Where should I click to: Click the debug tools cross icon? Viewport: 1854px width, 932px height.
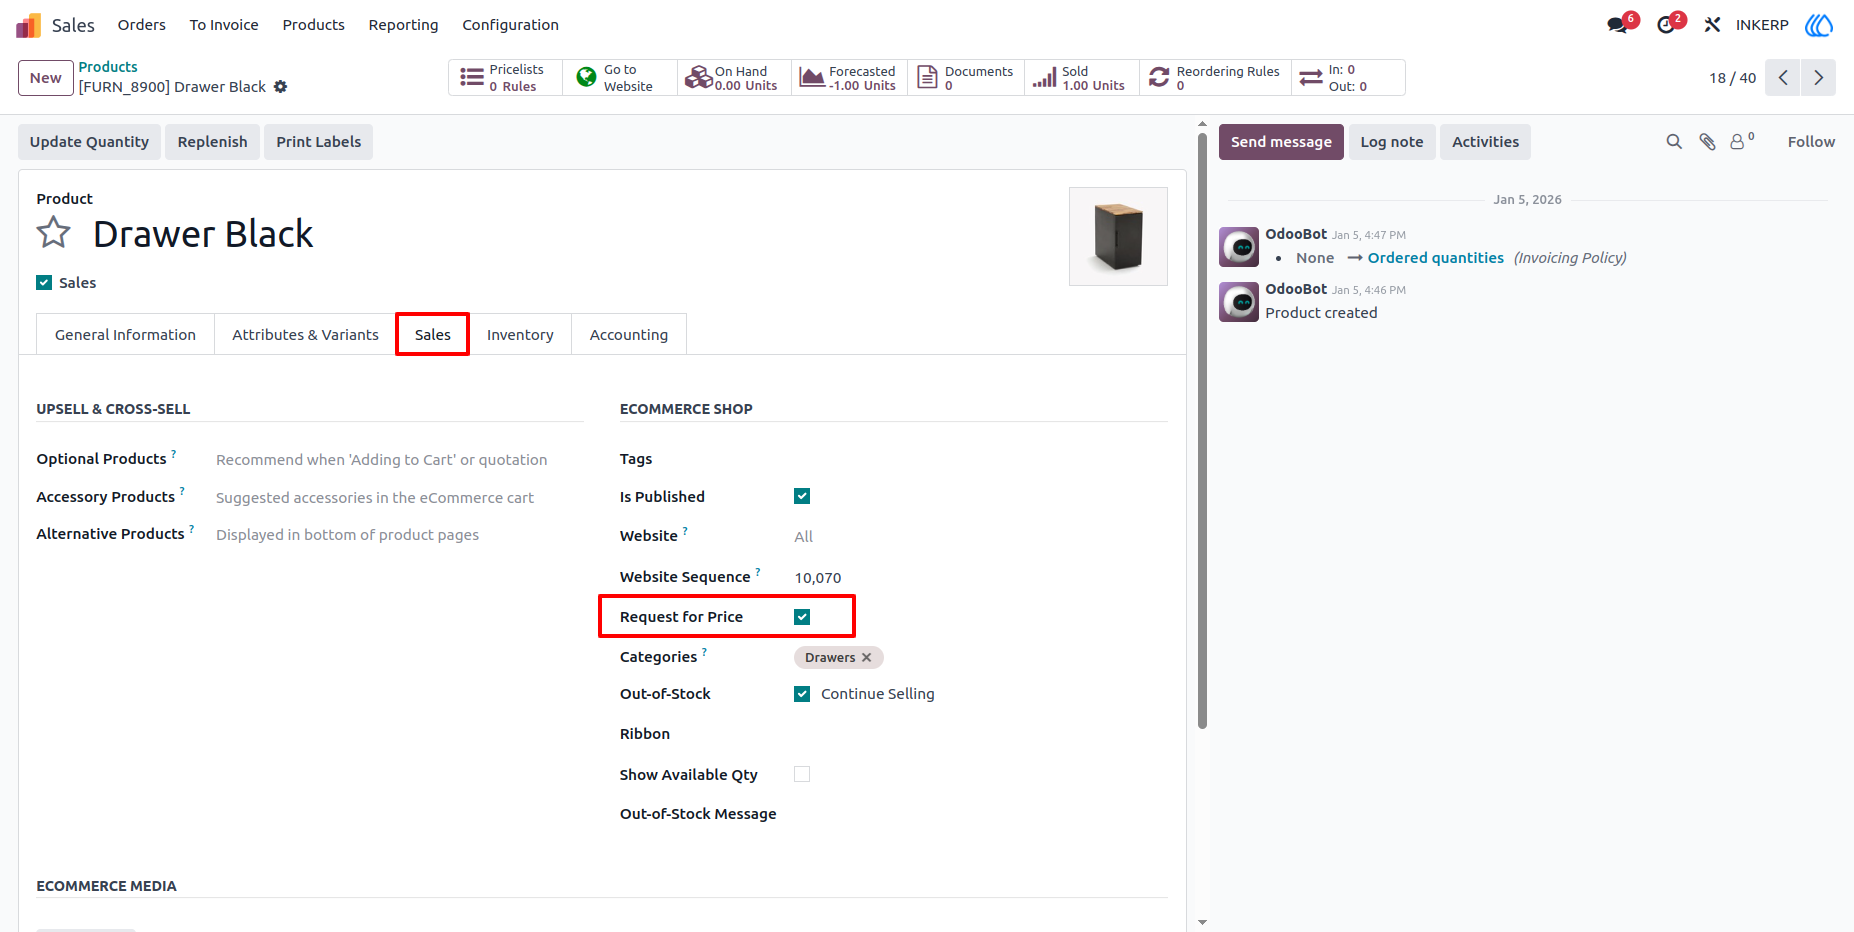pyautogui.click(x=1713, y=25)
